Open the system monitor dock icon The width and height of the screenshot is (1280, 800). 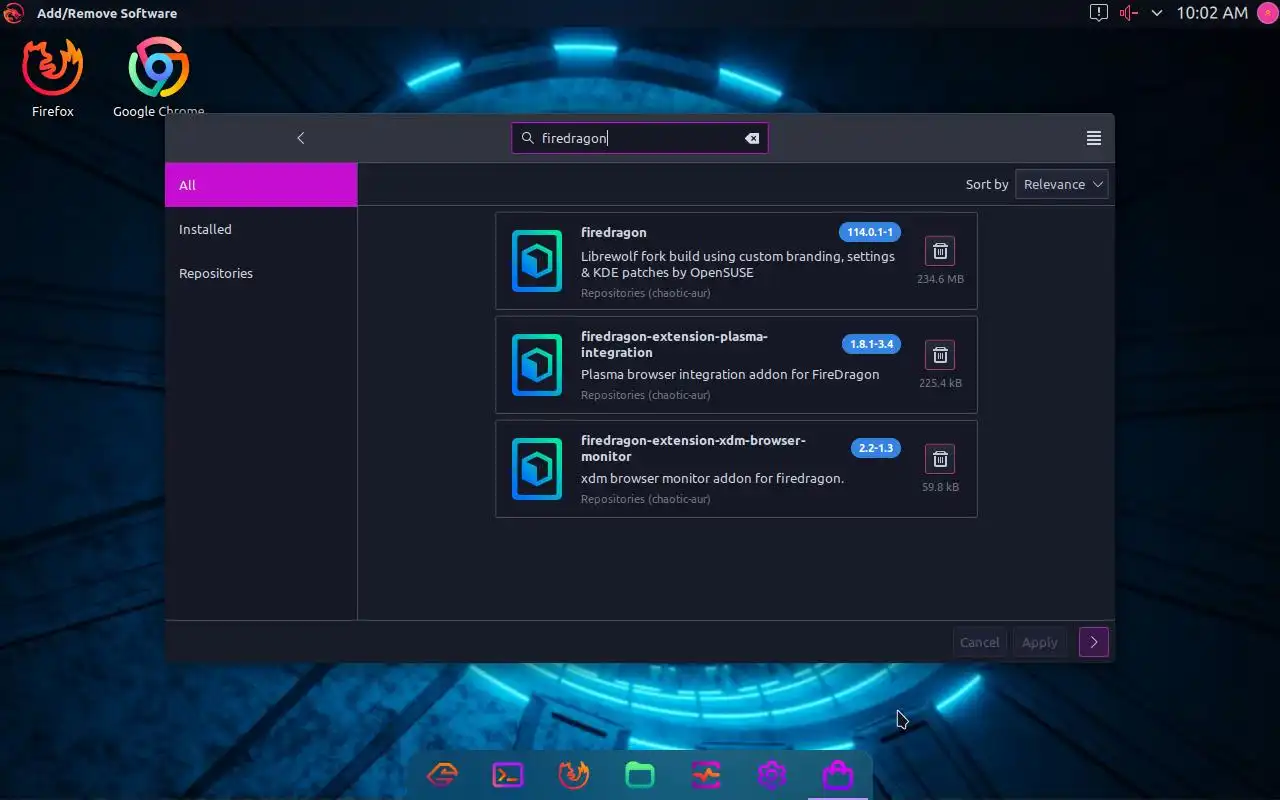click(x=705, y=775)
